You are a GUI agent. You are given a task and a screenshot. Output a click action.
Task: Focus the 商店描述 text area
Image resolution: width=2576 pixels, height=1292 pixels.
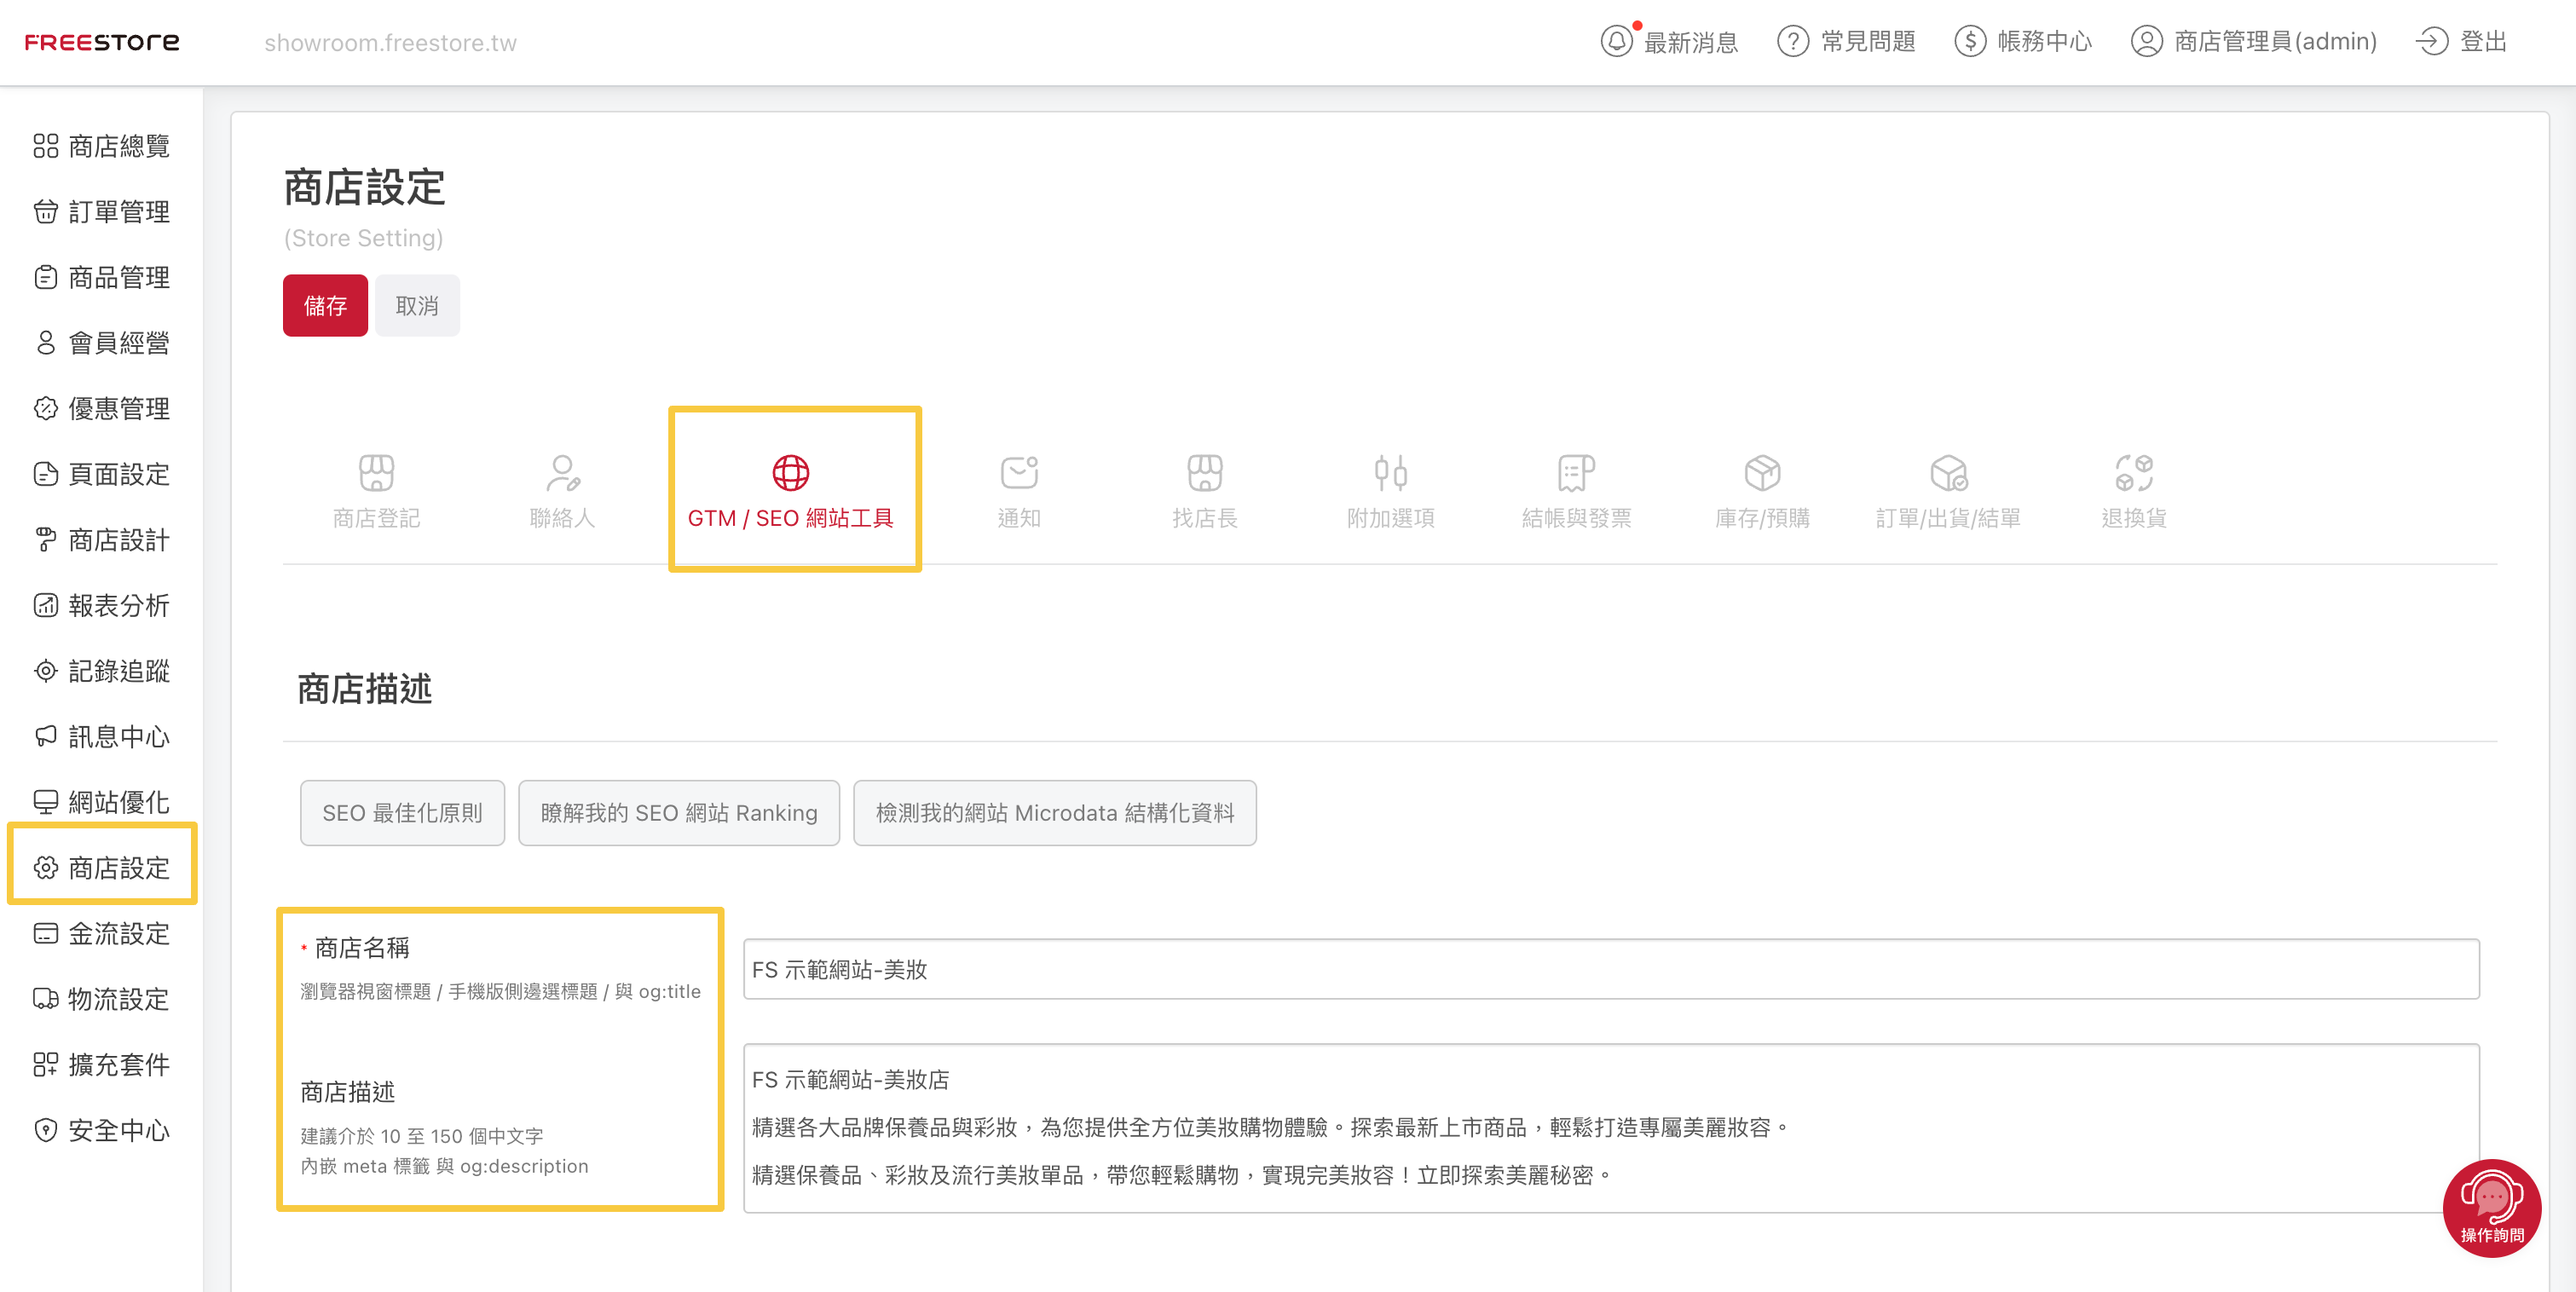click(x=1611, y=1128)
